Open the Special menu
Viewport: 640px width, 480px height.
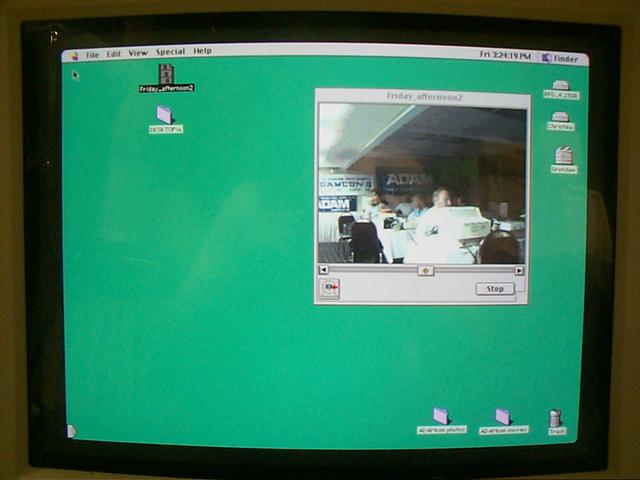point(170,52)
